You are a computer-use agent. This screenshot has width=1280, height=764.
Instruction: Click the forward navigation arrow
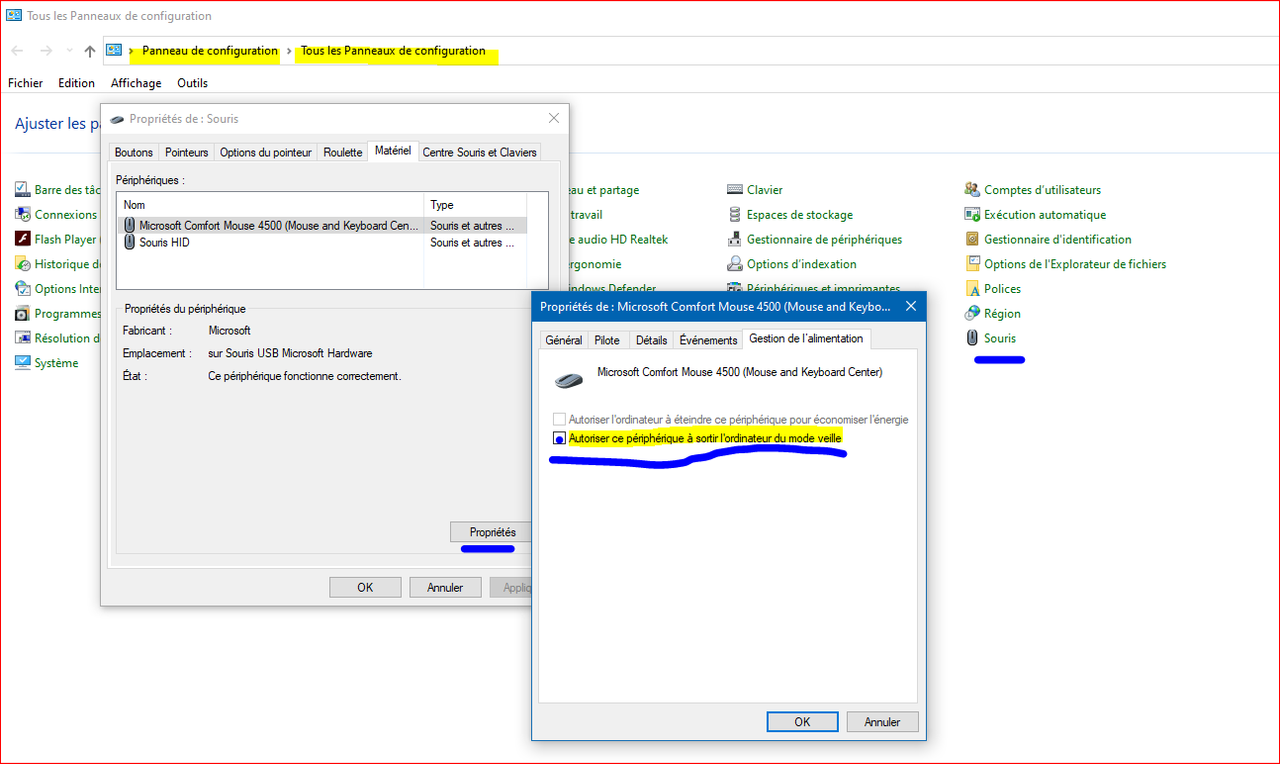45,51
